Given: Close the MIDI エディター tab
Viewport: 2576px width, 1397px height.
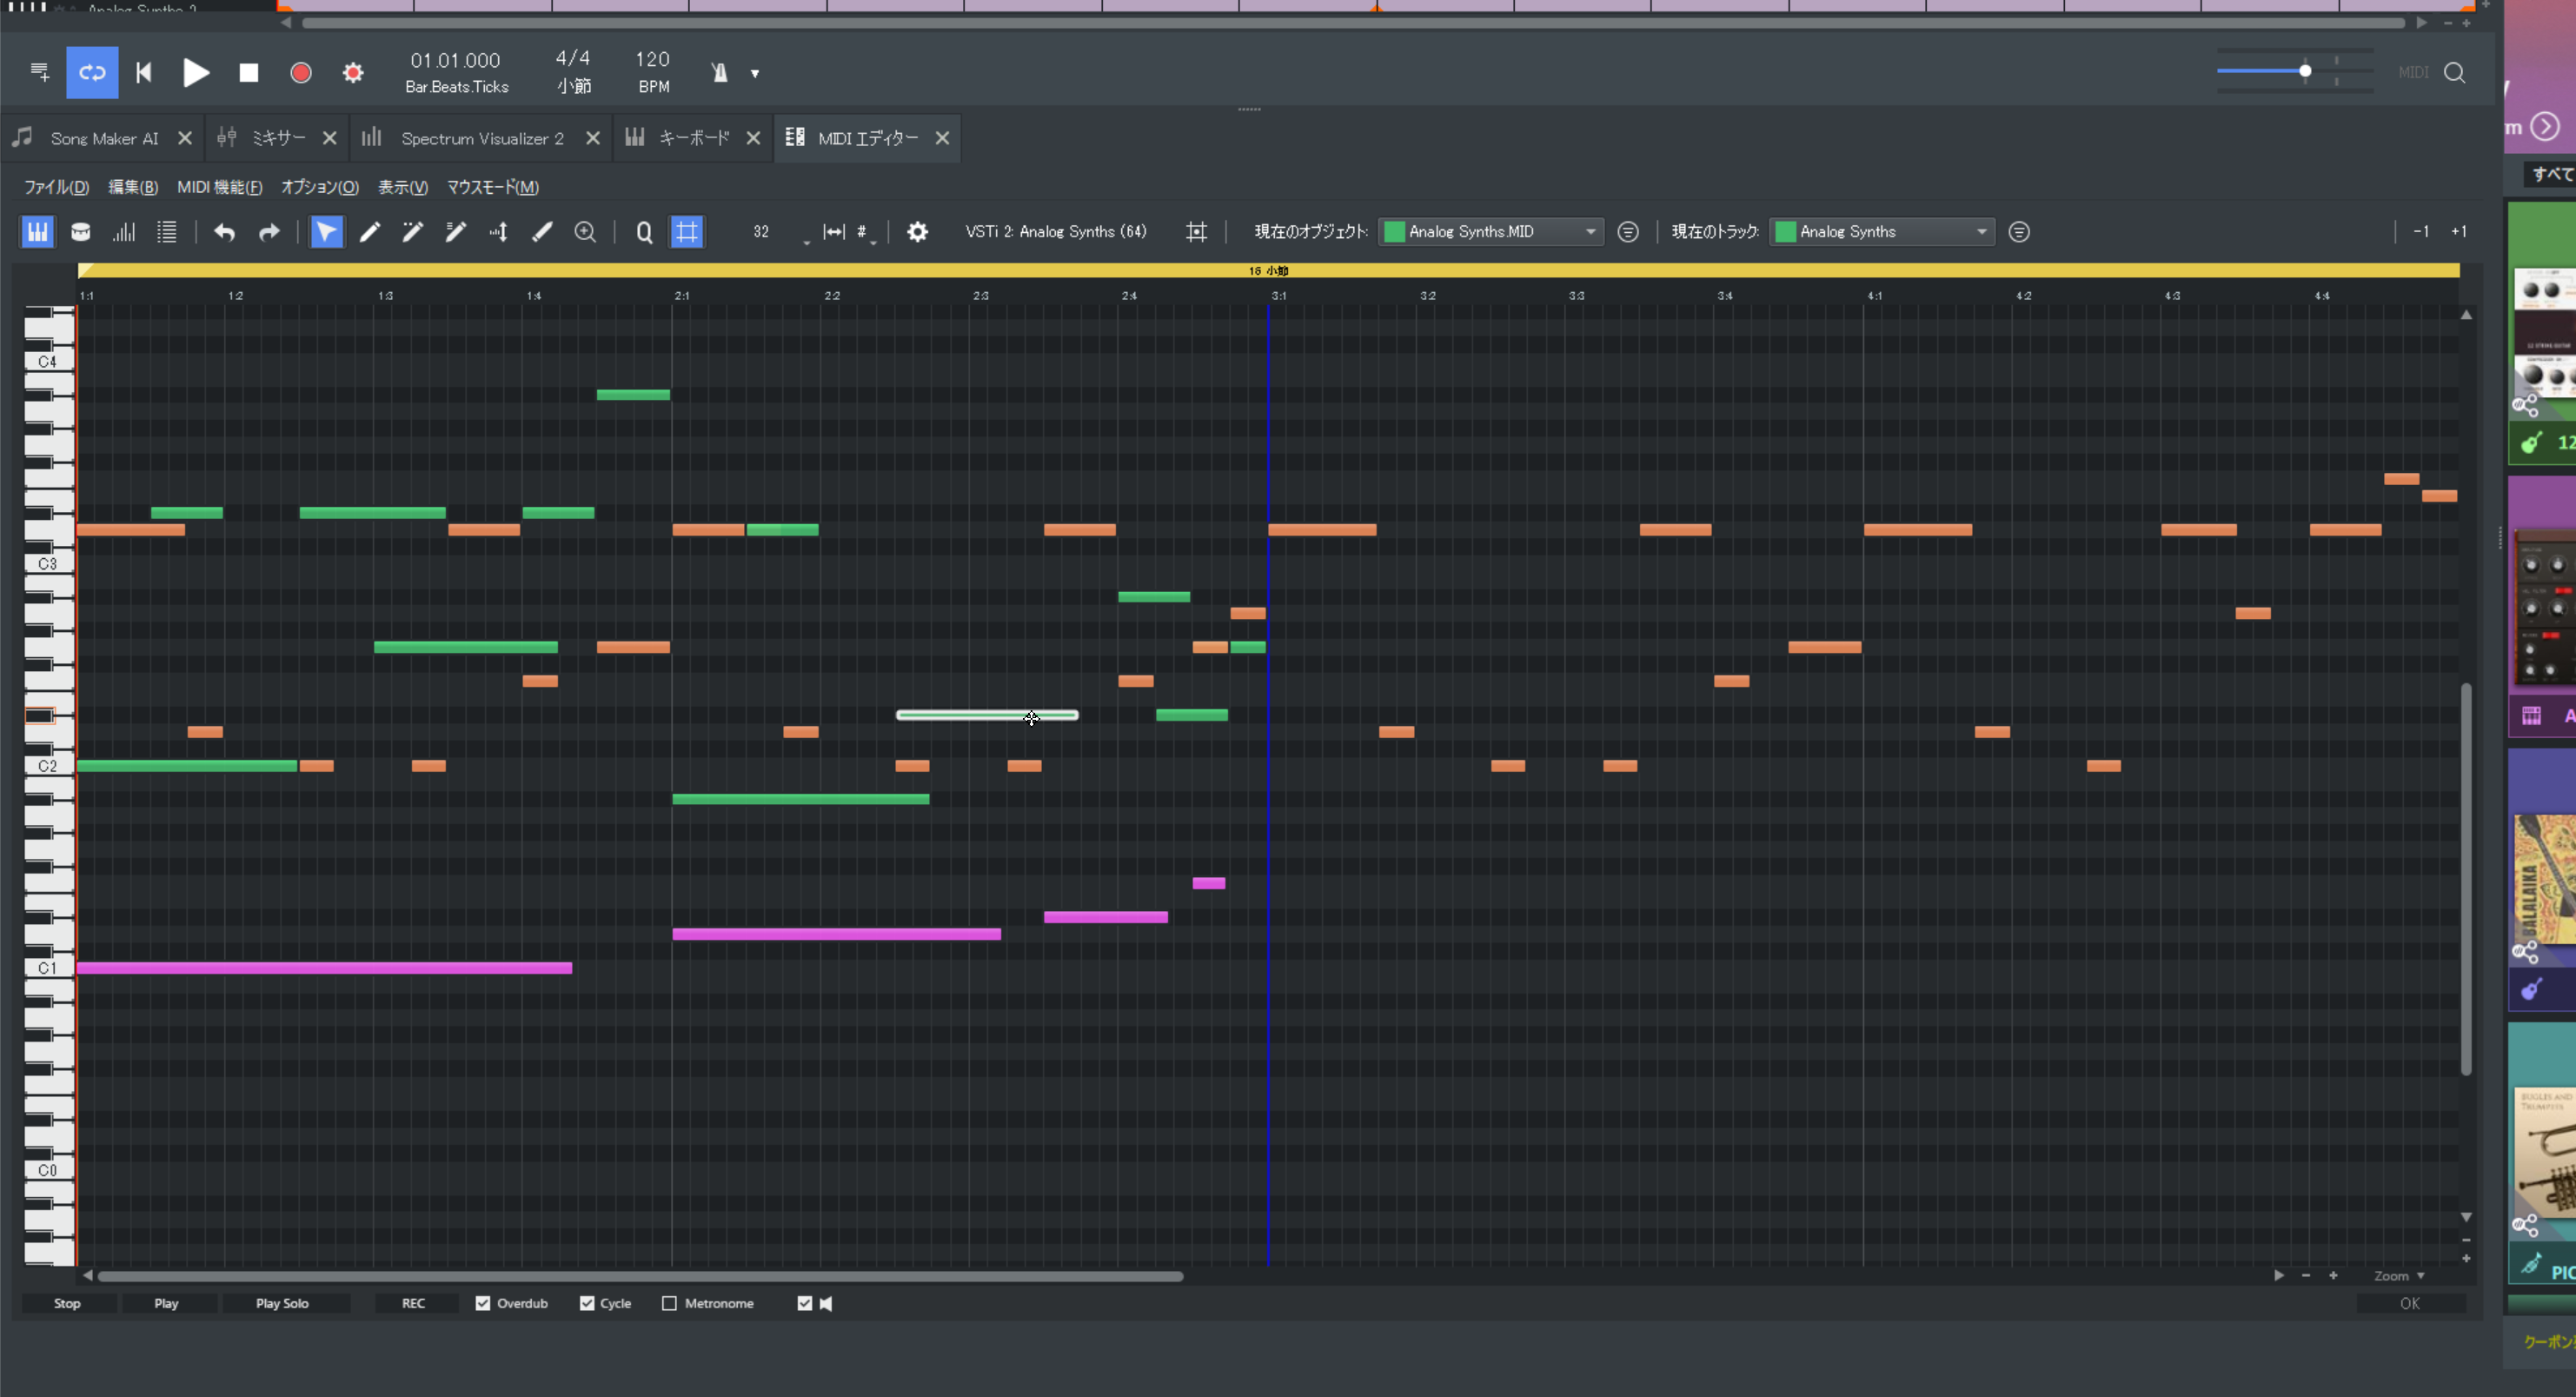Looking at the screenshot, I should pyautogui.click(x=942, y=138).
